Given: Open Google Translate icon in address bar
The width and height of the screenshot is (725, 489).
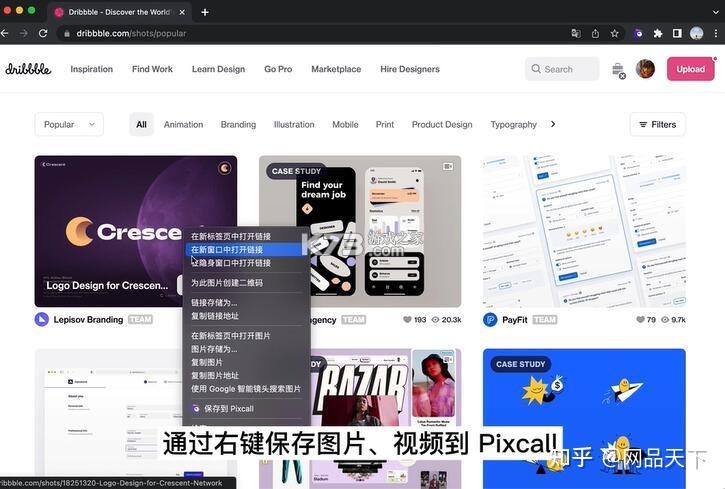Looking at the screenshot, I should point(576,33).
